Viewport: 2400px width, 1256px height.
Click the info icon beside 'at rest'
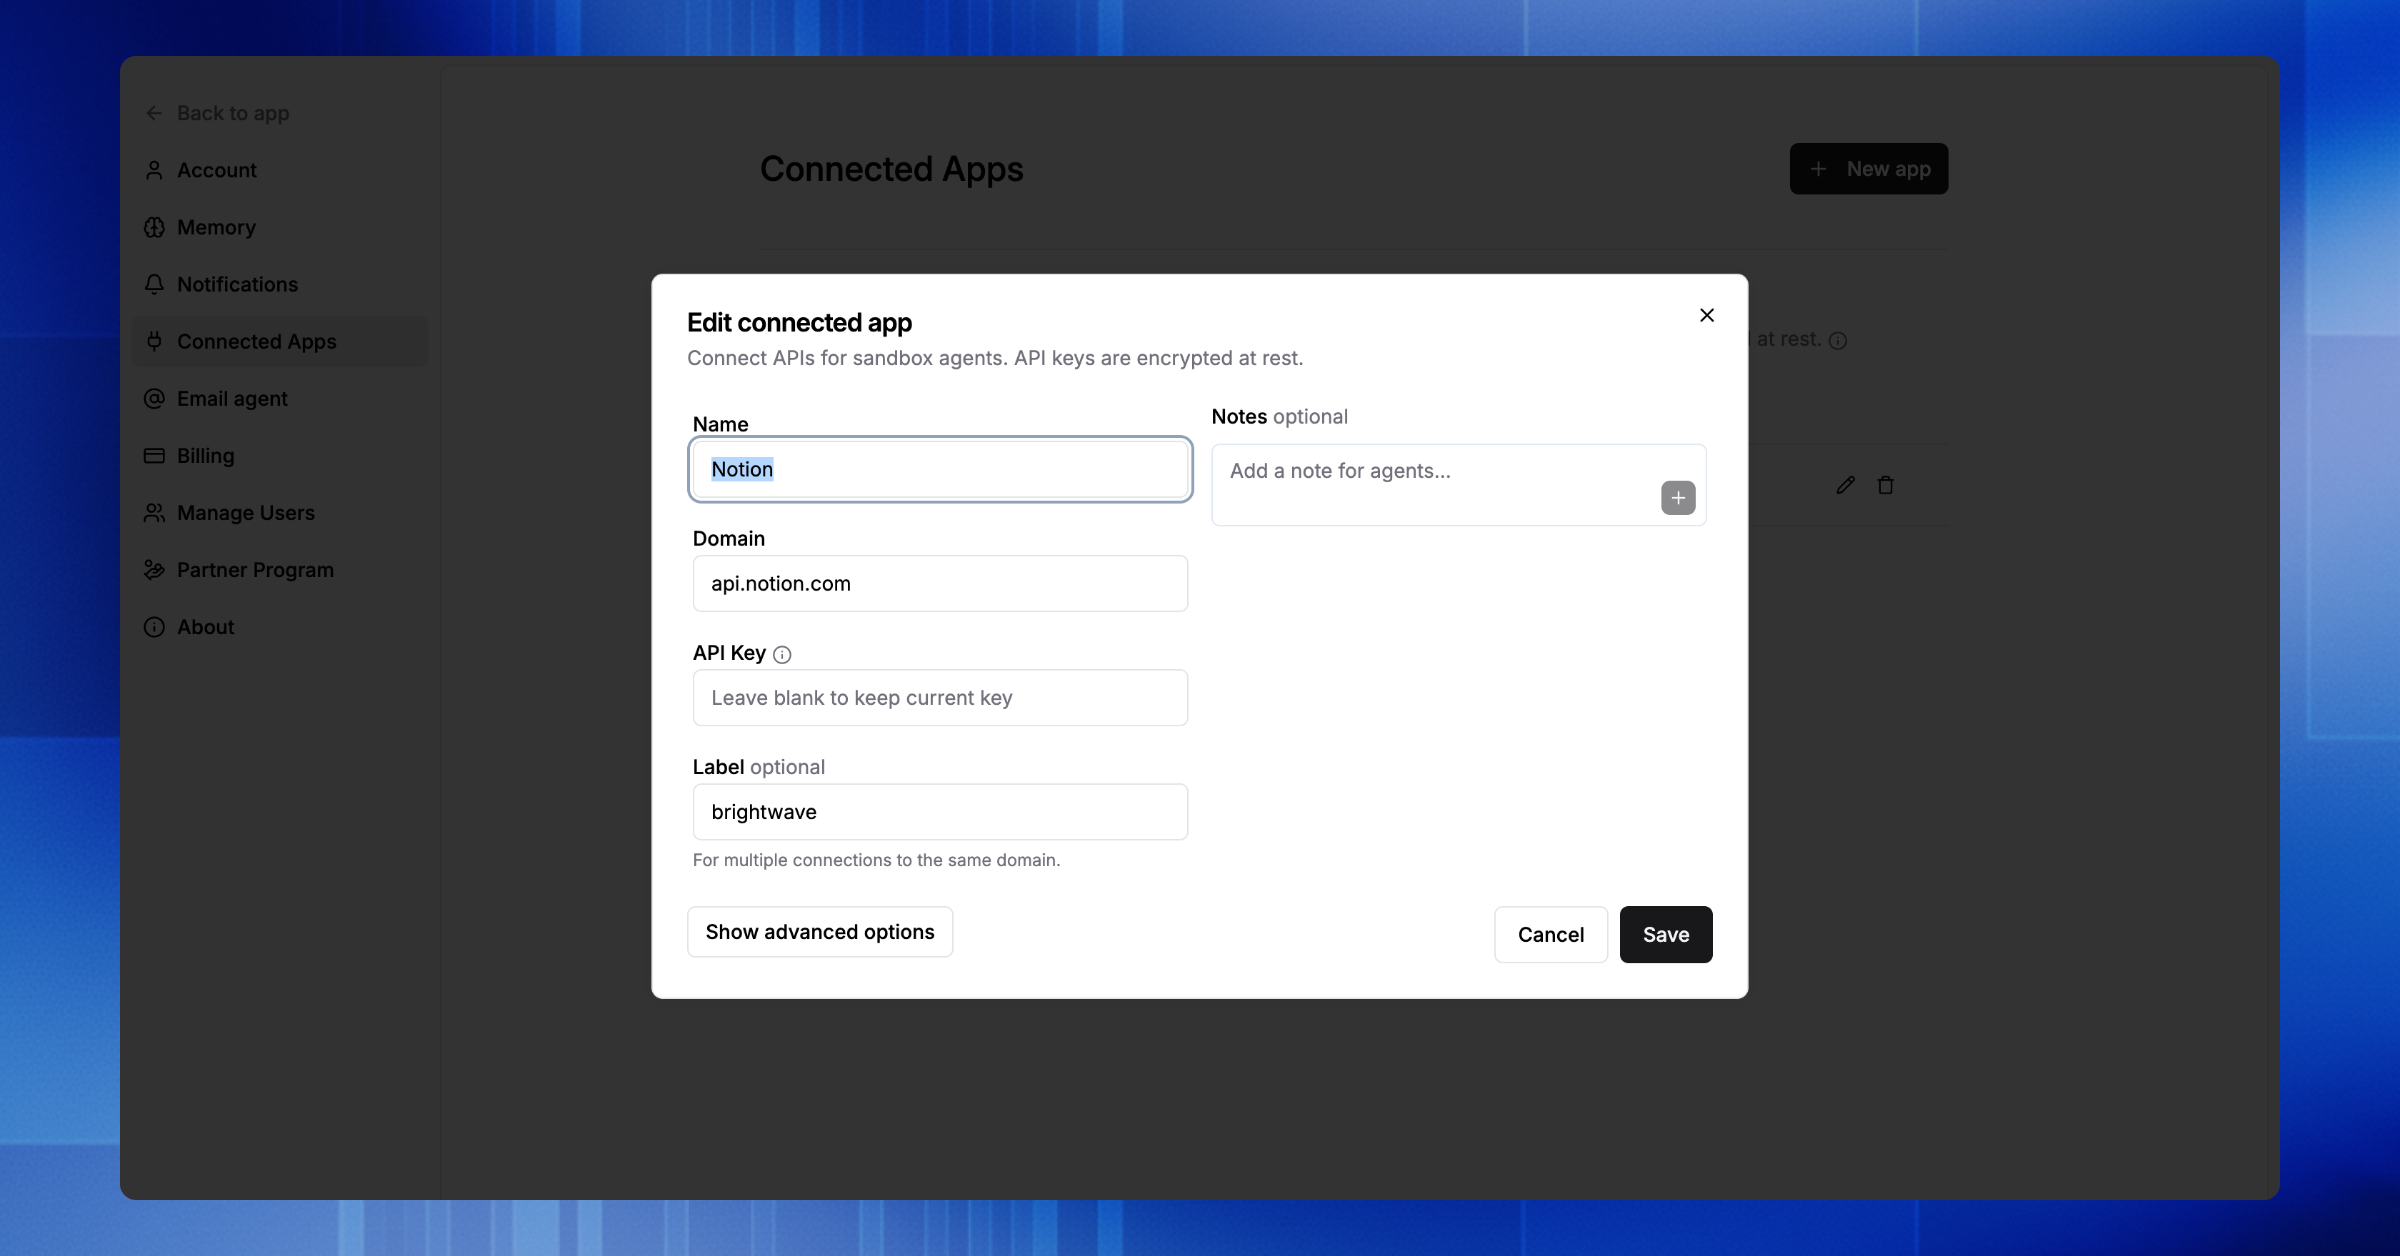(x=1837, y=341)
